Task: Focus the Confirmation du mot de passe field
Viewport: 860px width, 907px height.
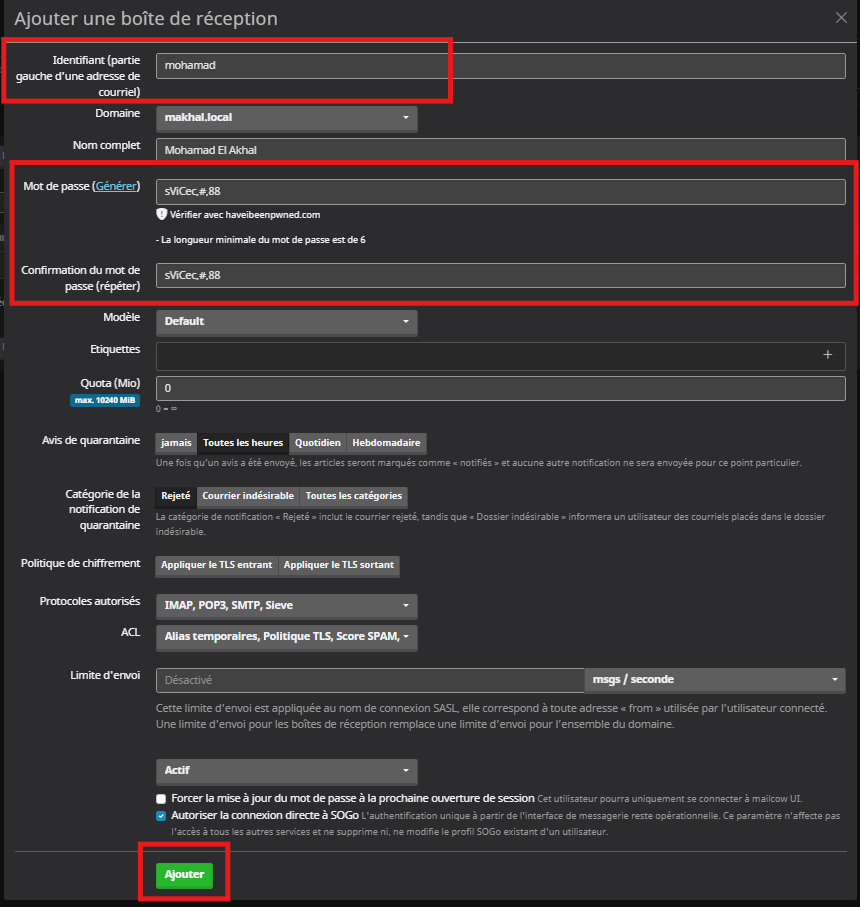Action: point(500,275)
